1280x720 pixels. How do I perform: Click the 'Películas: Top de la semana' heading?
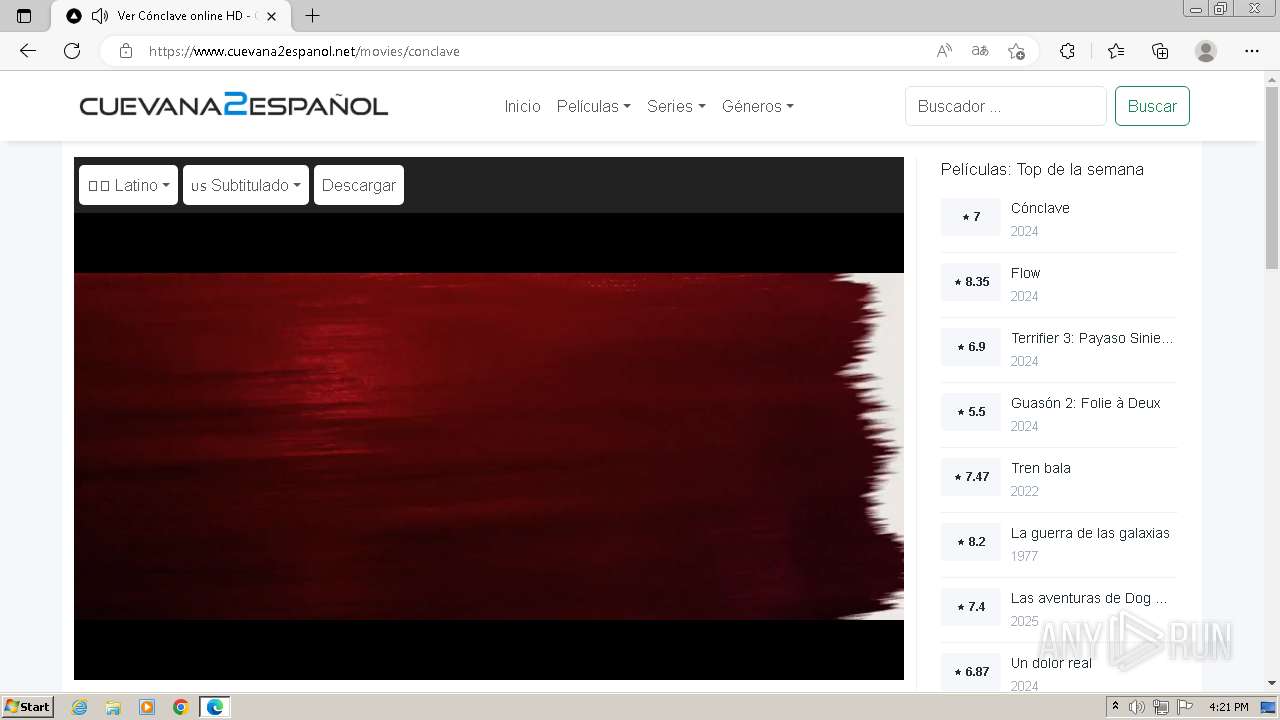click(1042, 169)
